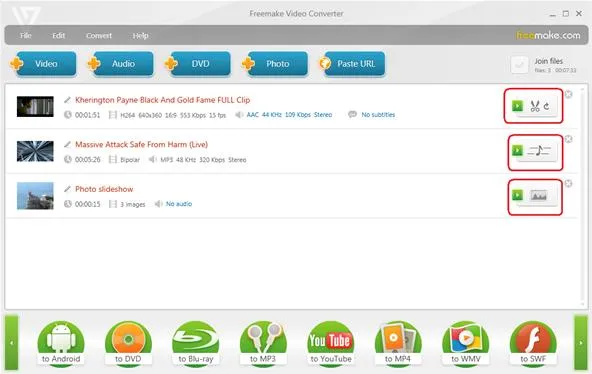Toggle the Join files switch
Viewport: 592px width, 374px height.
tap(520, 65)
